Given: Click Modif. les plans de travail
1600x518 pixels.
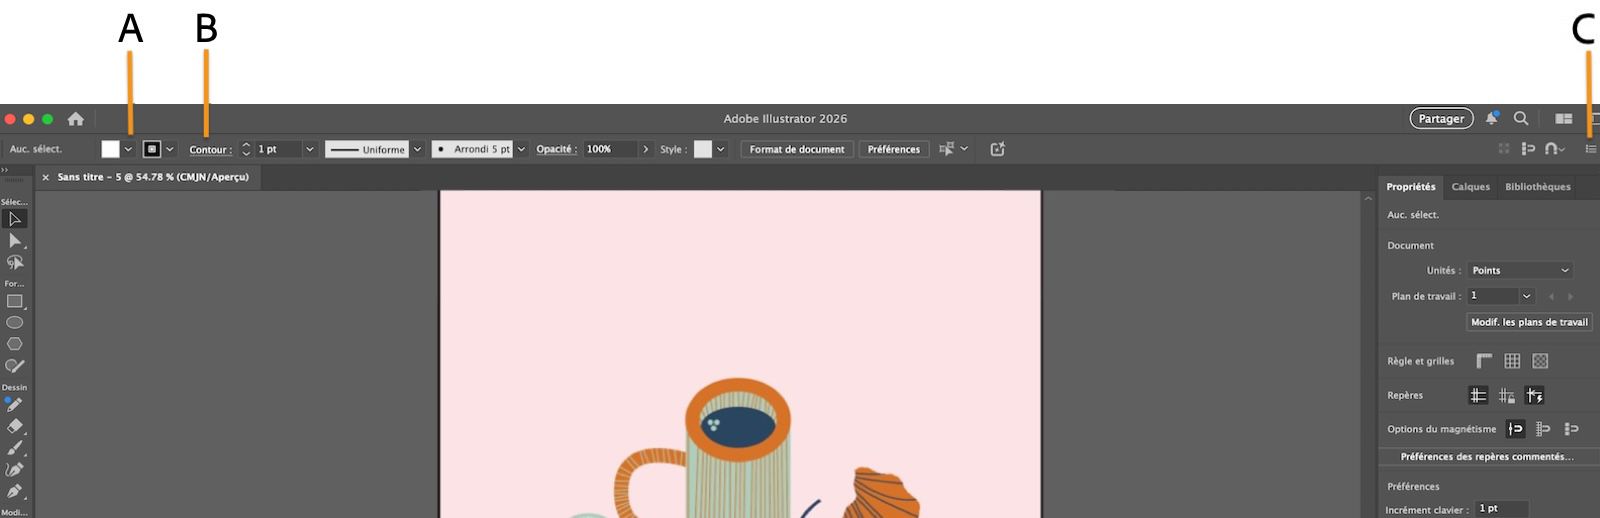Looking at the screenshot, I should point(1529,322).
